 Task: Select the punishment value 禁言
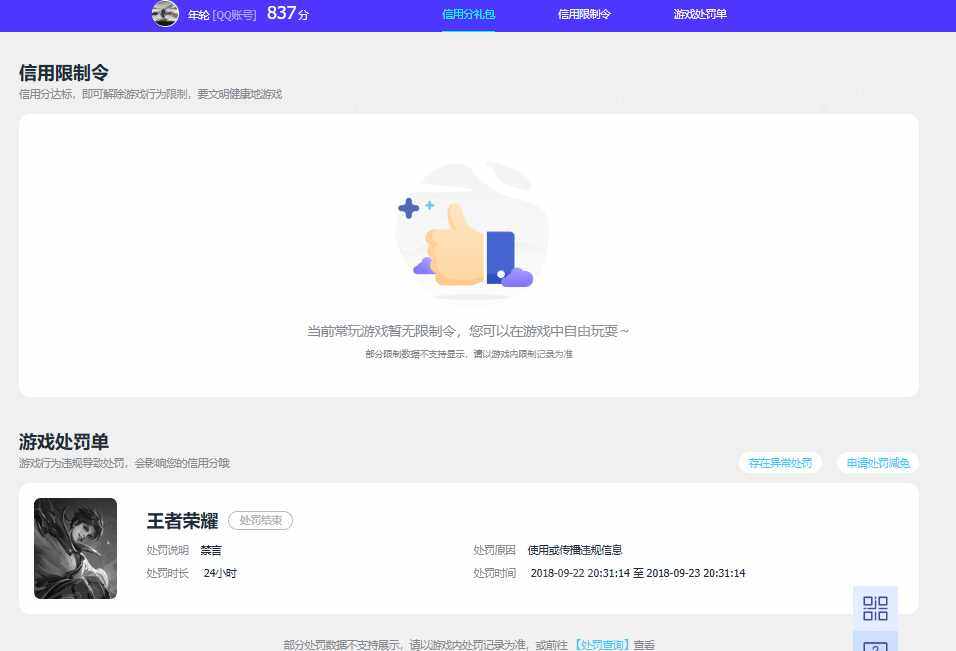coord(211,550)
